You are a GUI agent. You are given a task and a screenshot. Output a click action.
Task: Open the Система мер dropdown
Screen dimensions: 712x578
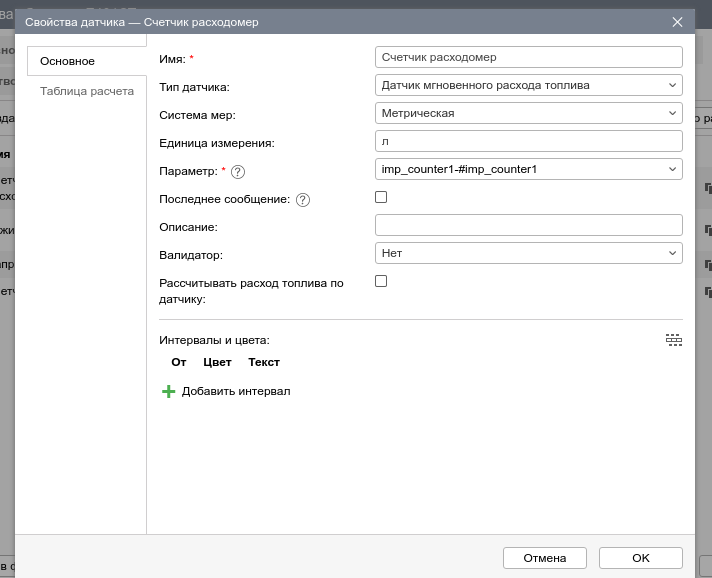pos(528,113)
